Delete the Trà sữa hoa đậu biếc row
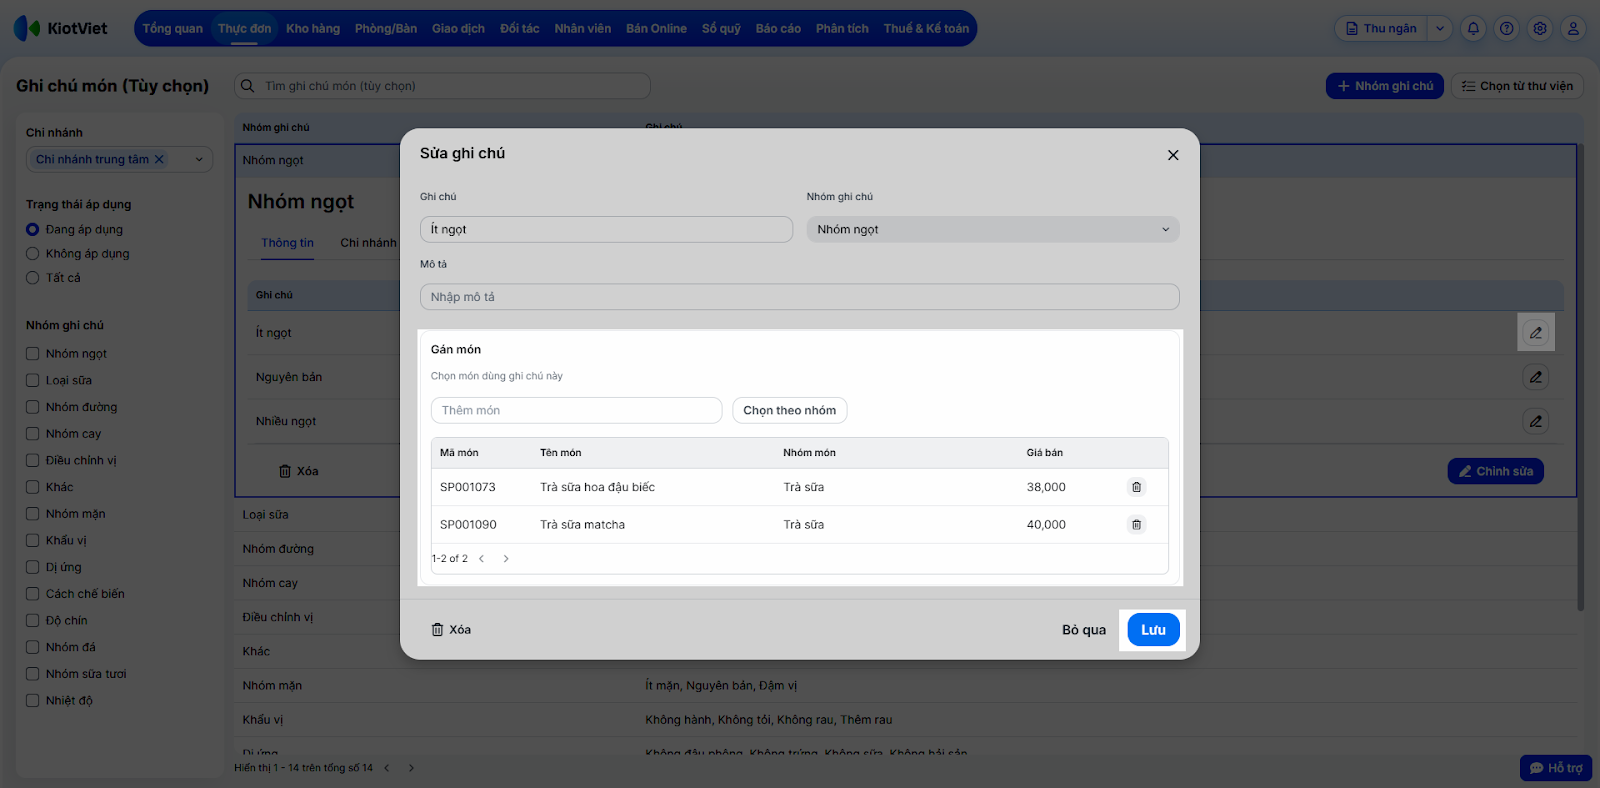The width and height of the screenshot is (1600, 788). 1136,487
